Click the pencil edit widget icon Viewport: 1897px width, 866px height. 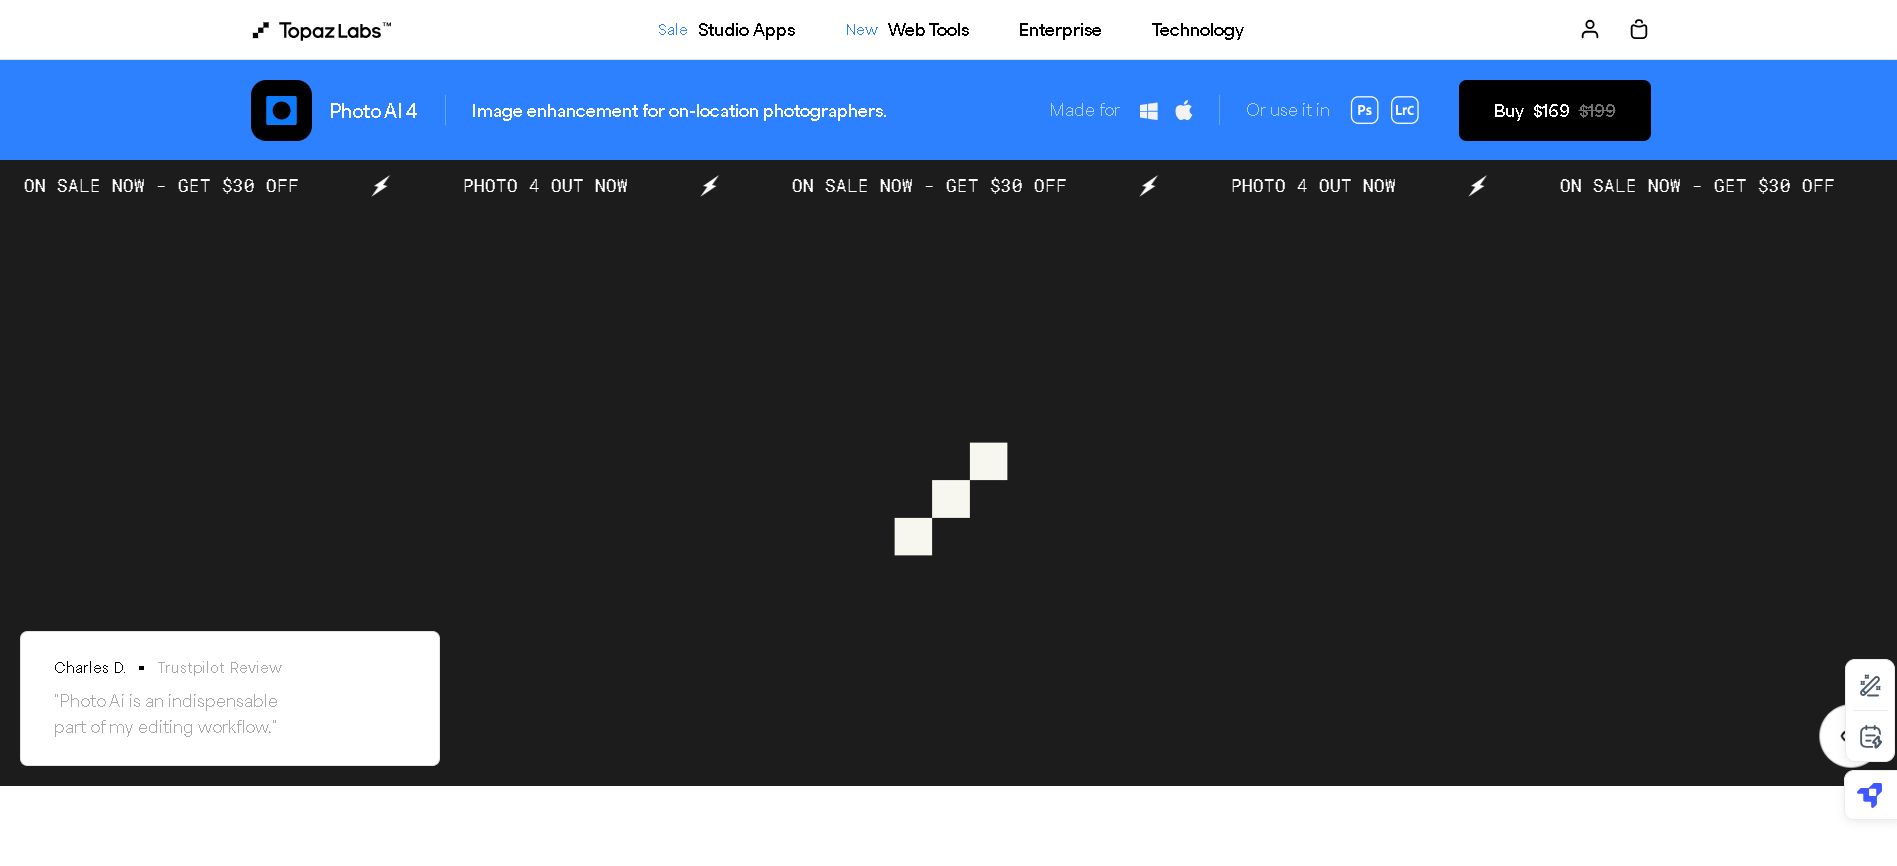(1870, 686)
